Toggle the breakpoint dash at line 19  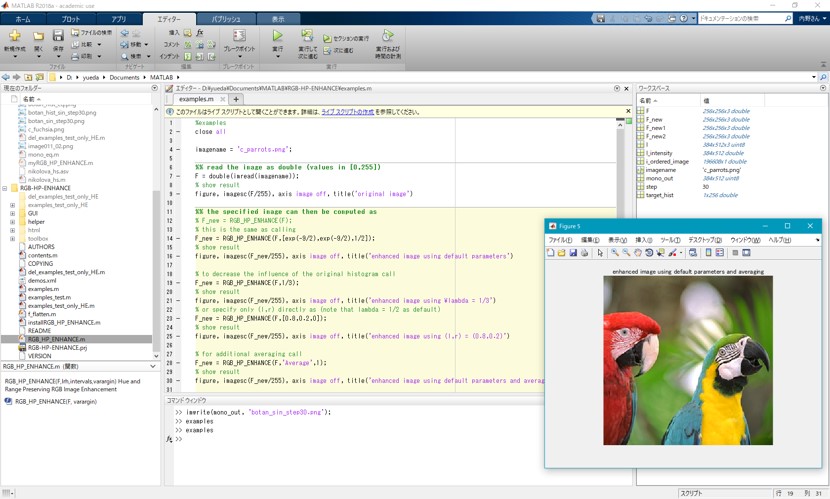179,283
